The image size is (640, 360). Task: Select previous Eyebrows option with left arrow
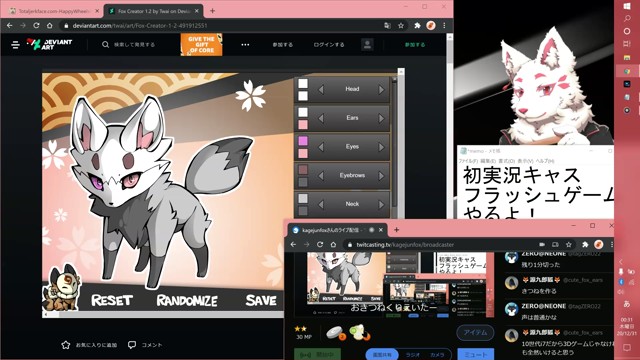(x=321, y=176)
